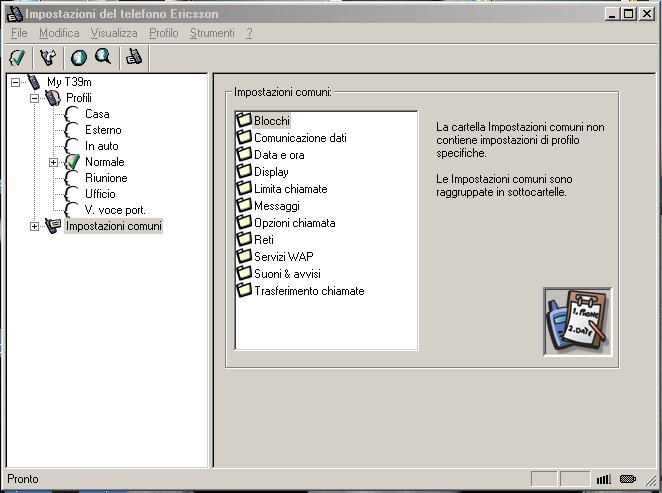Click the Suoni & avvisi folder icon
662x493 pixels.
tap(244, 273)
